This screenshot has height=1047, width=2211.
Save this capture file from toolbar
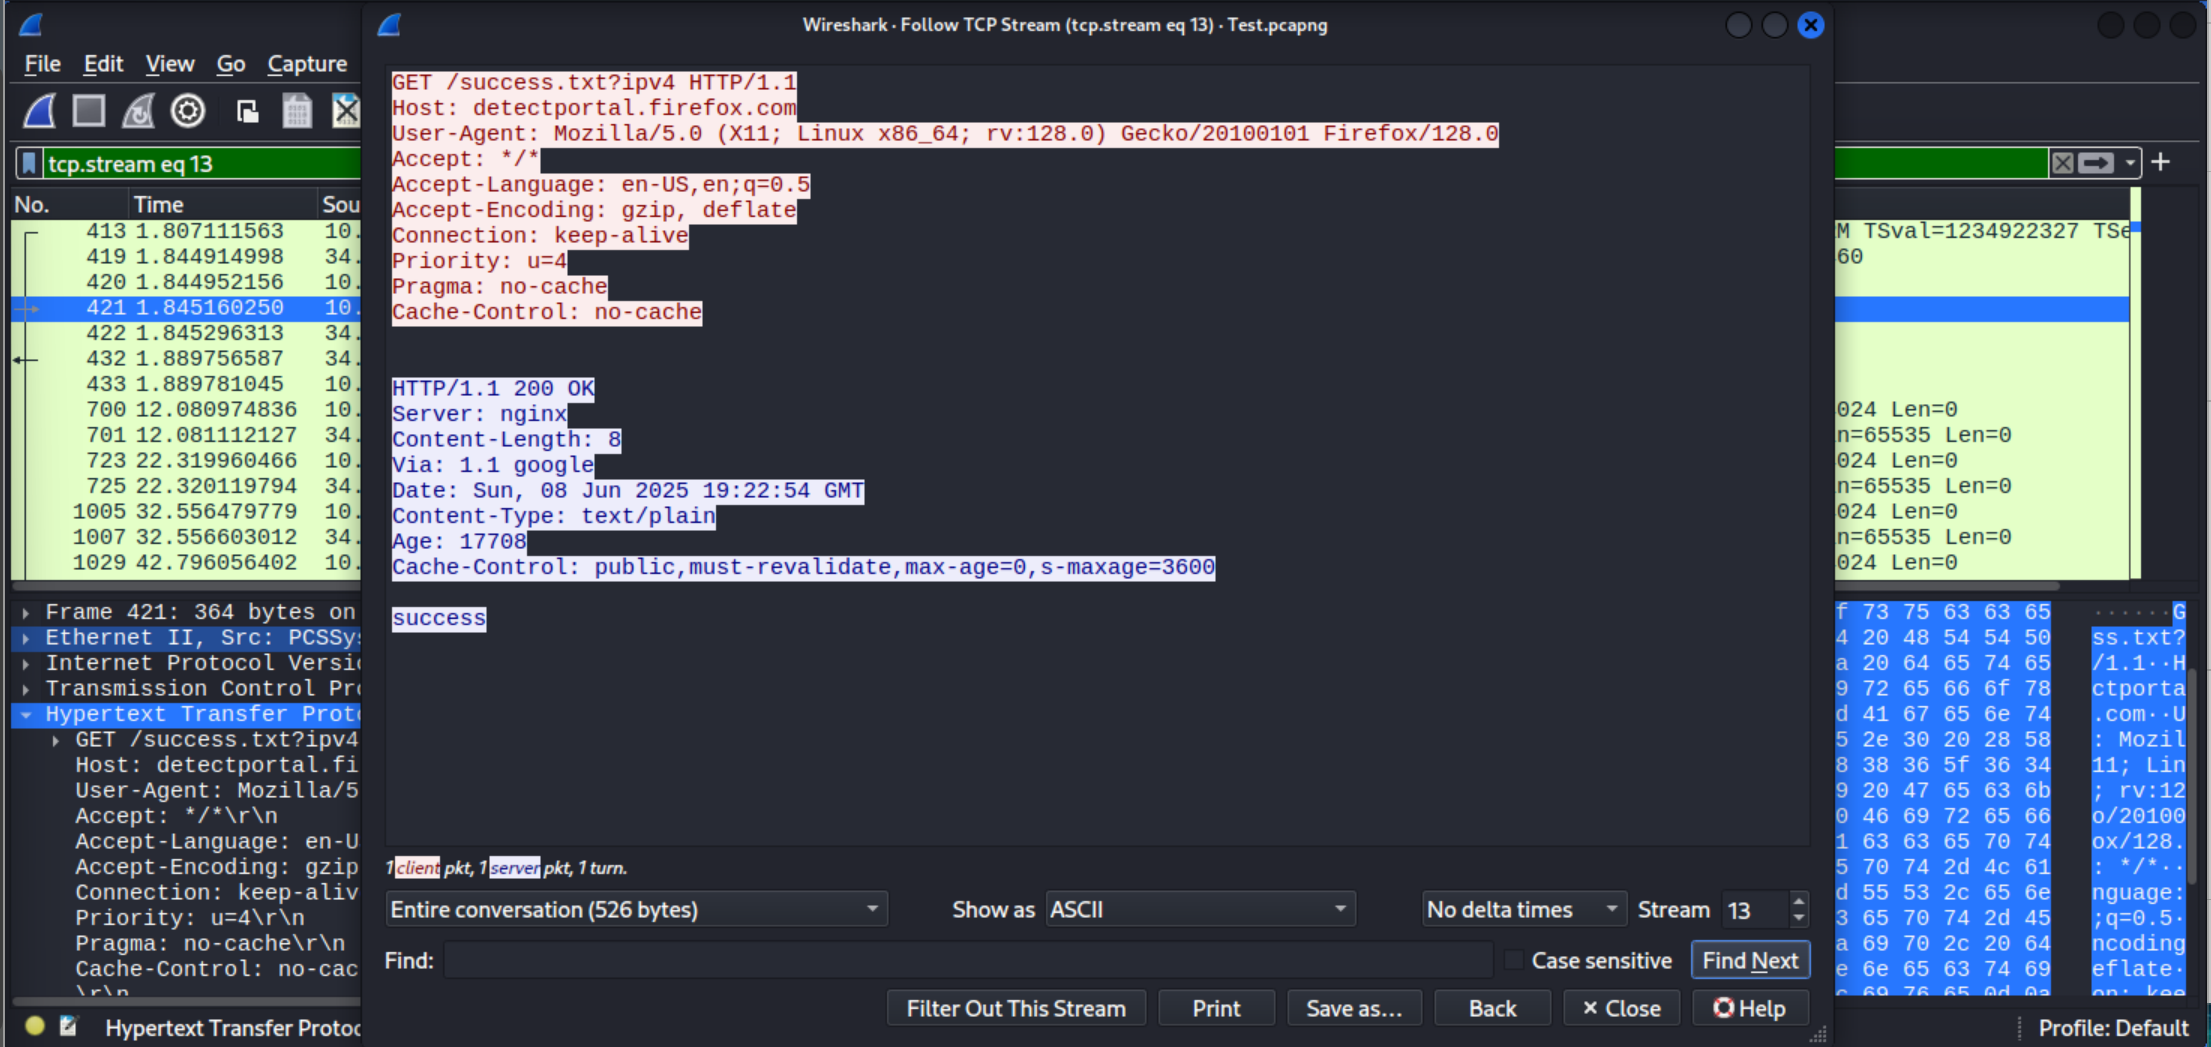click(x=297, y=111)
